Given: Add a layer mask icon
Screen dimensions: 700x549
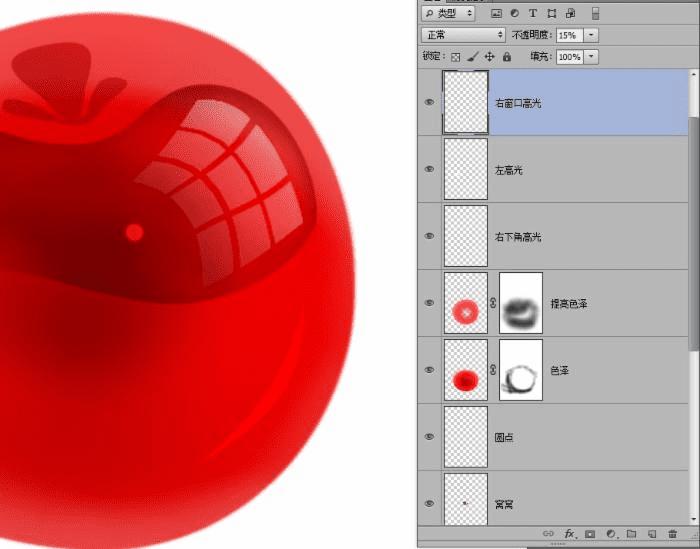Looking at the screenshot, I should [x=590, y=533].
